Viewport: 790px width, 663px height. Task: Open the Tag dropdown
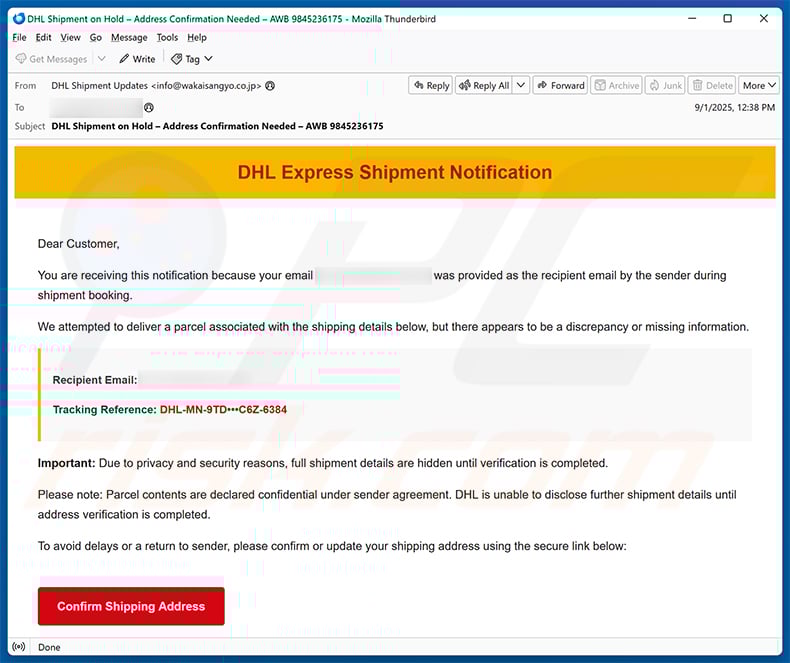(191, 59)
